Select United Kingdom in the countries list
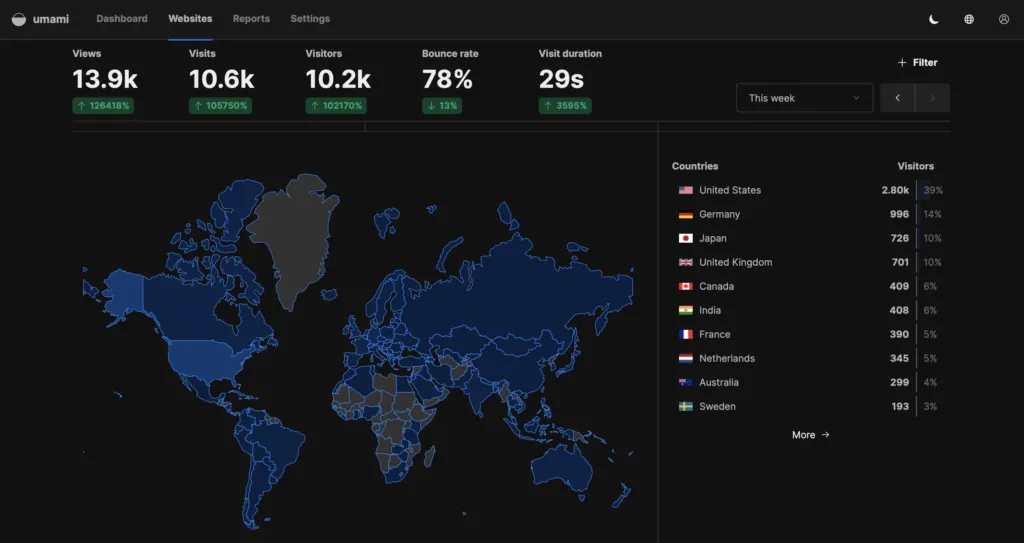This screenshot has height=543, width=1024. click(x=735, y=262)
